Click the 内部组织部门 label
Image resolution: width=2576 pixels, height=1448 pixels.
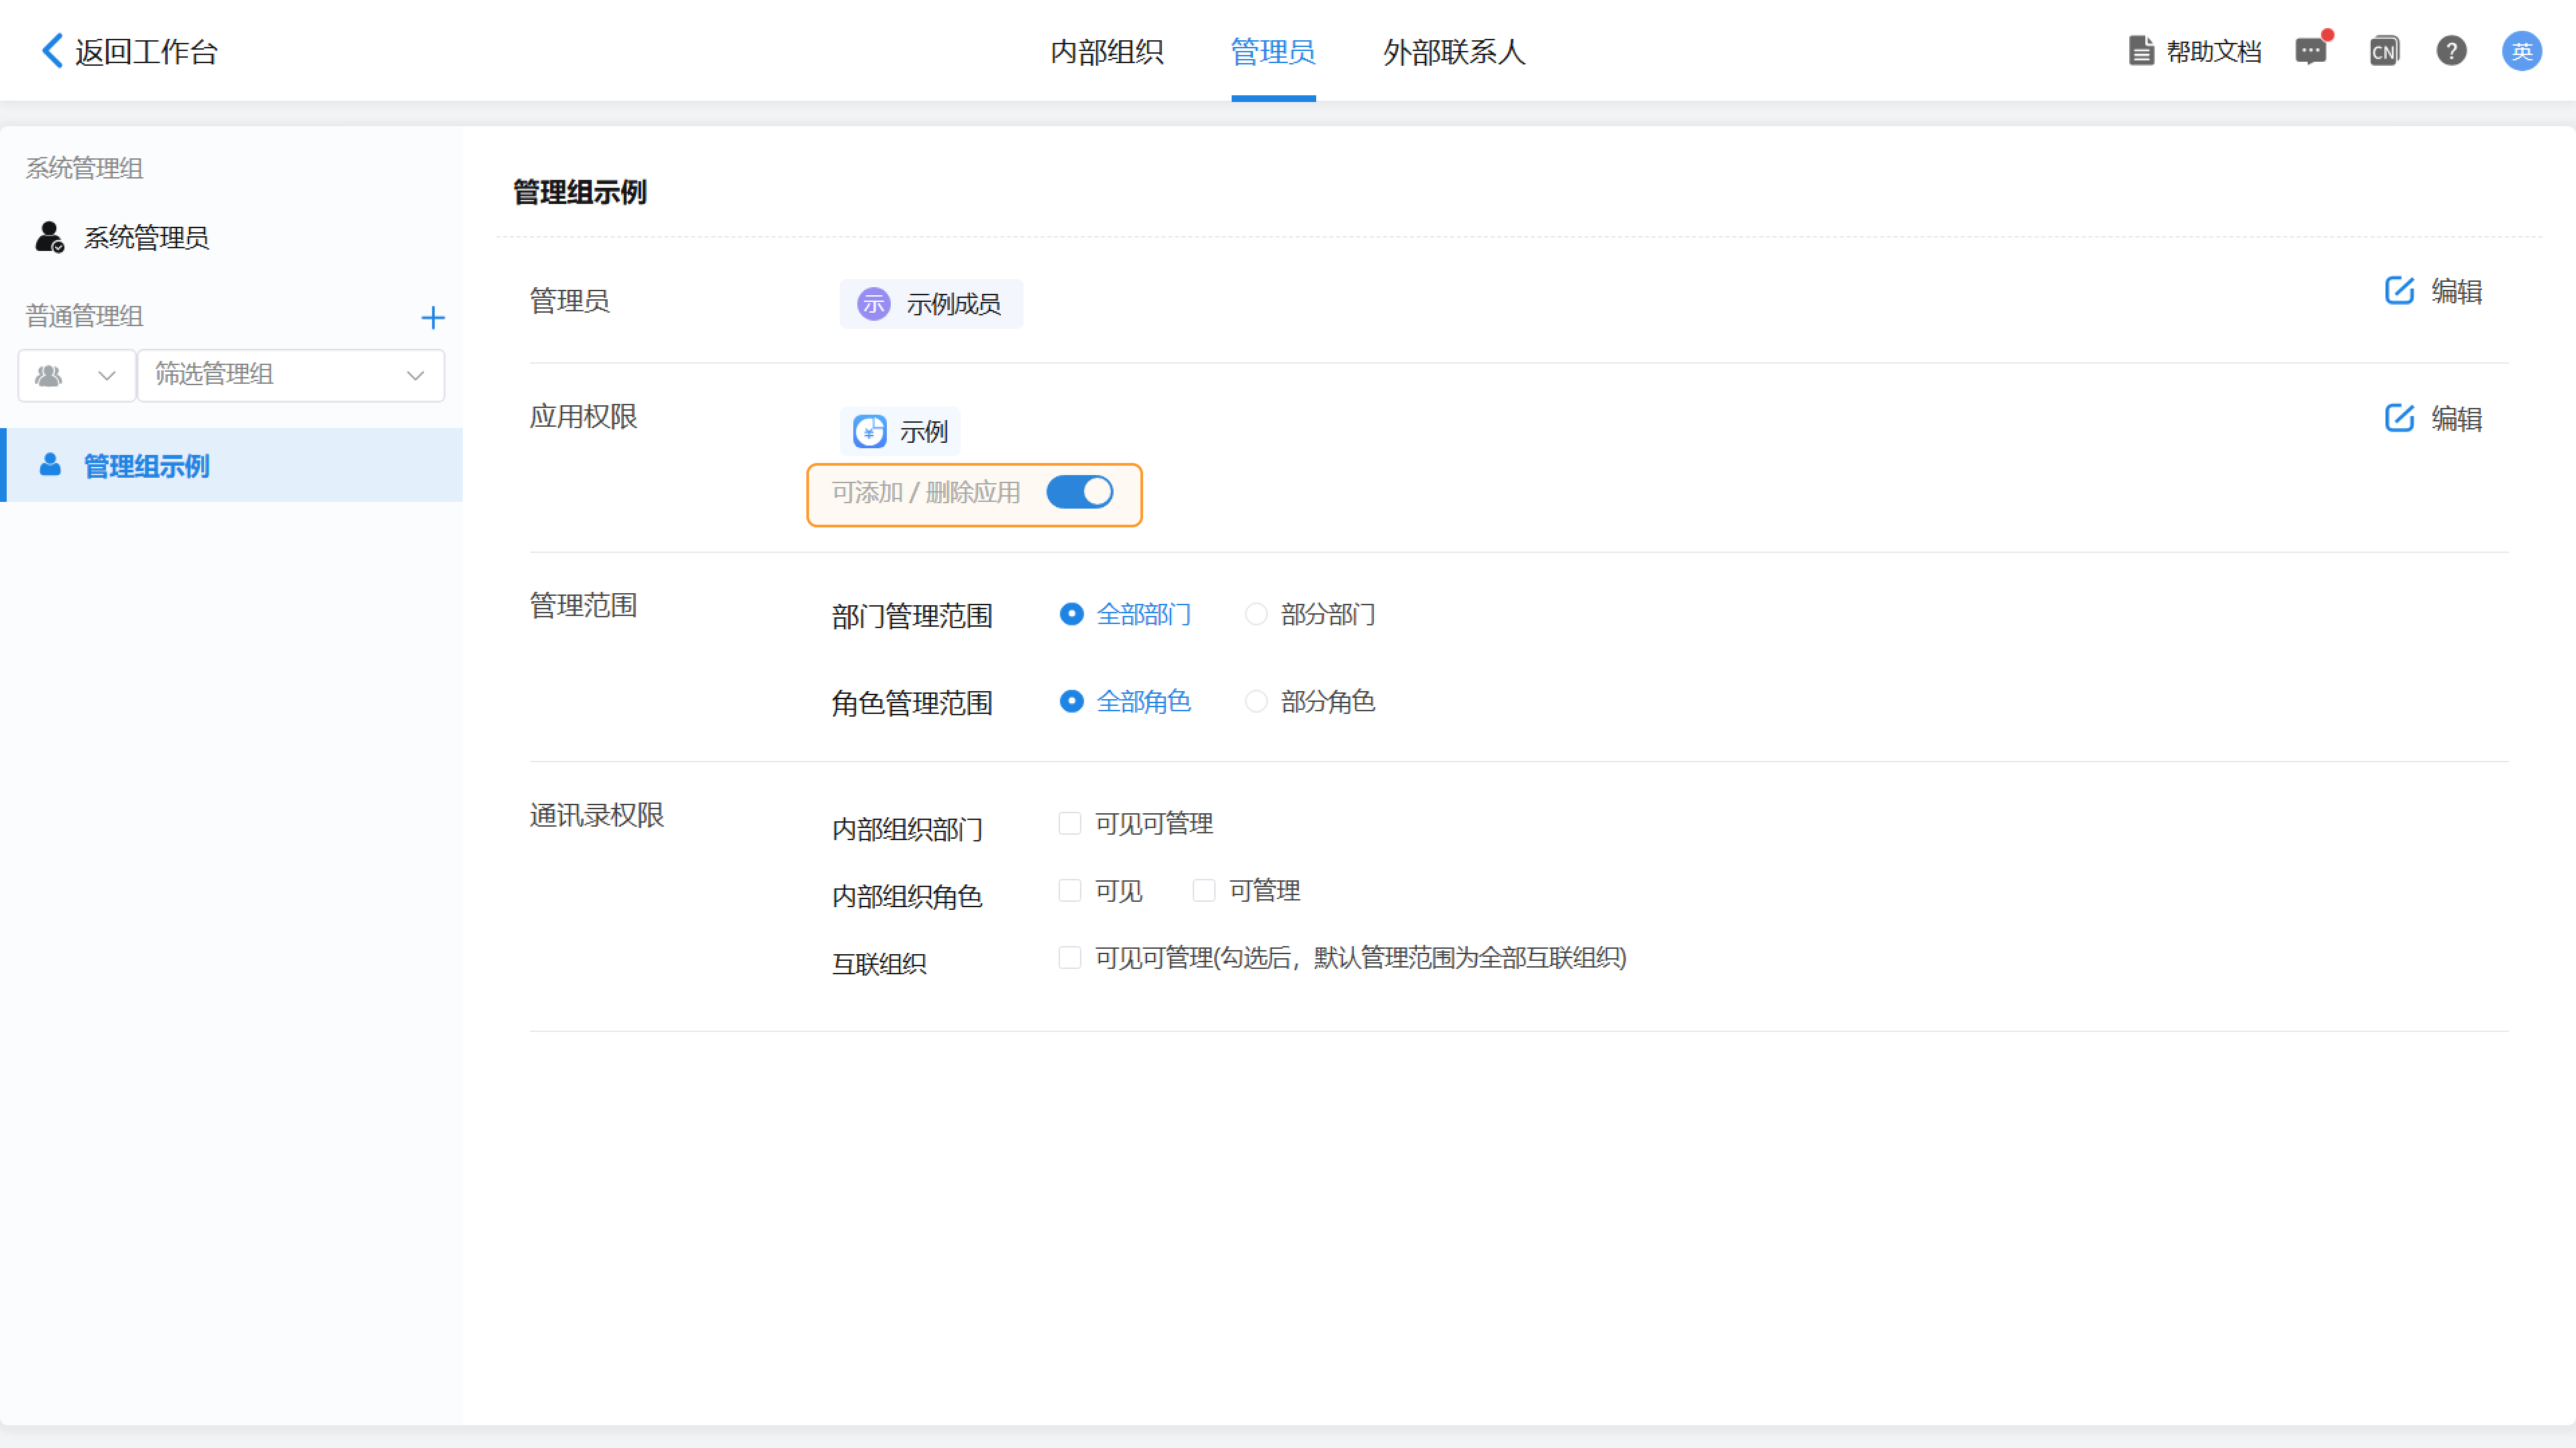pos(908,829)
